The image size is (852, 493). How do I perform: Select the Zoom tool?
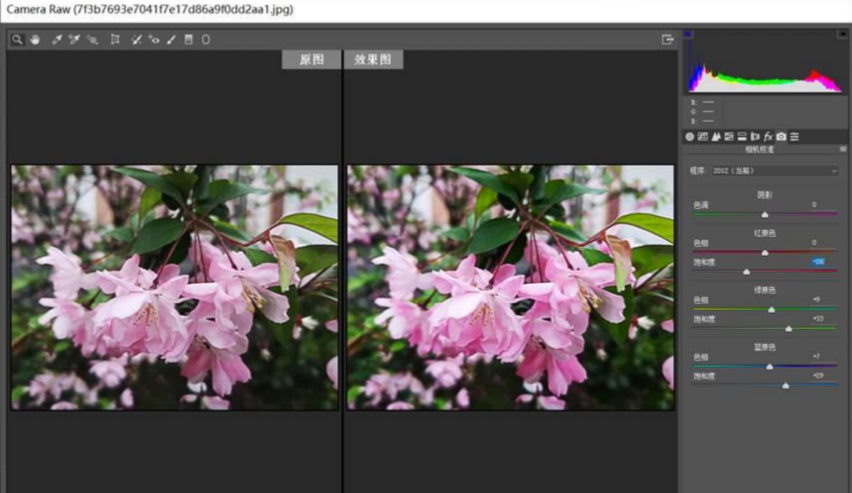(x=17, y=40)
